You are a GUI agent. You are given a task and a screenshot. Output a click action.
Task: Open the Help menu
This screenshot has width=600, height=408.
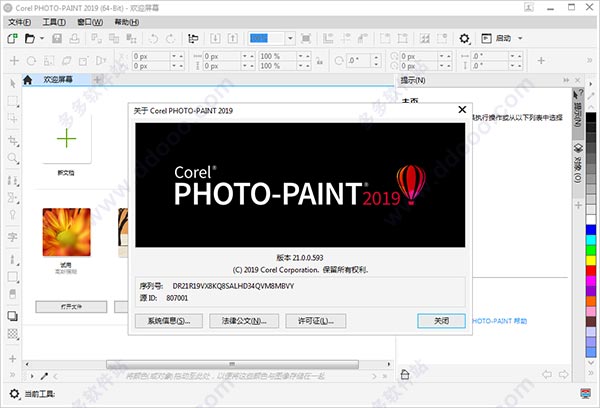(127, 22)
